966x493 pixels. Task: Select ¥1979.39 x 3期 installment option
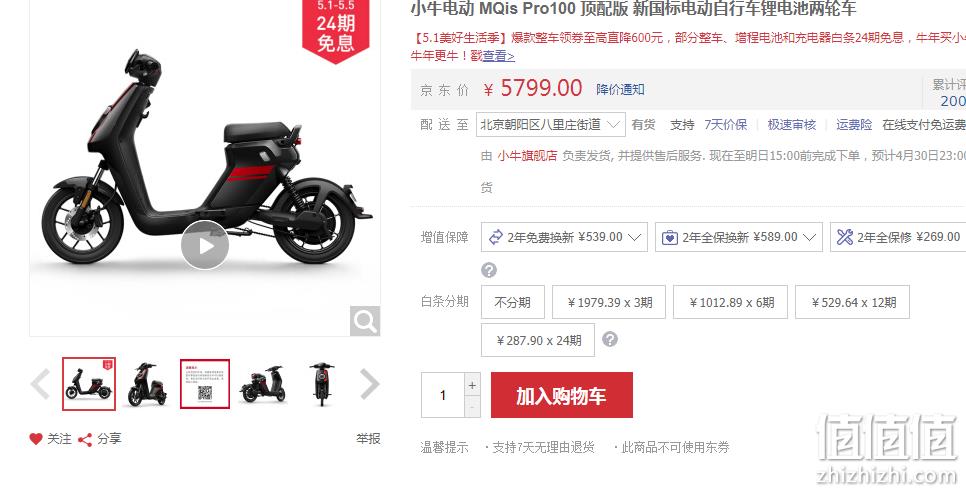(x=609, y=302)
